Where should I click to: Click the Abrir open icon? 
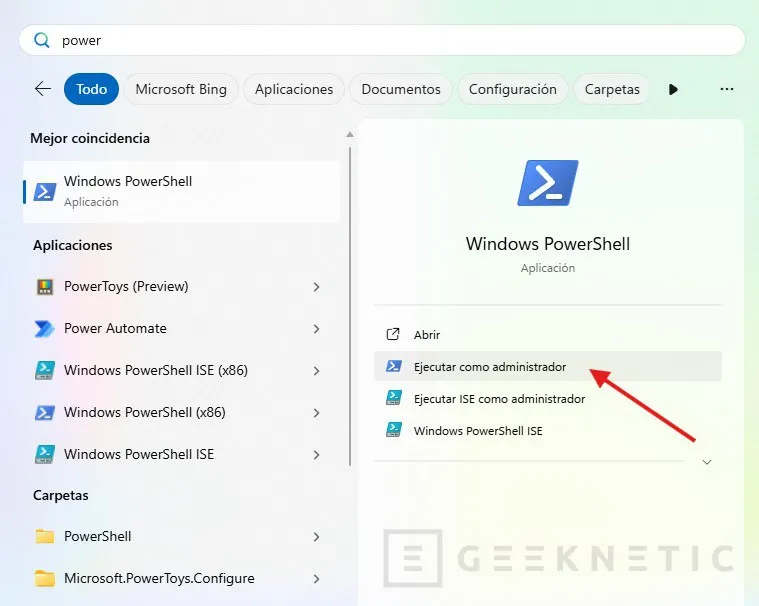coord(393,334)
